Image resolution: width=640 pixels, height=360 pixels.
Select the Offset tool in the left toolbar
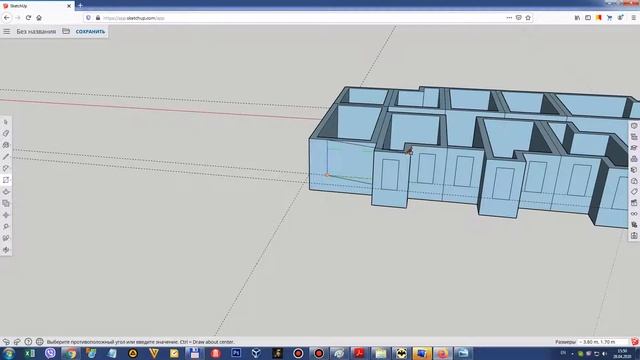click(x=6, y=203)
